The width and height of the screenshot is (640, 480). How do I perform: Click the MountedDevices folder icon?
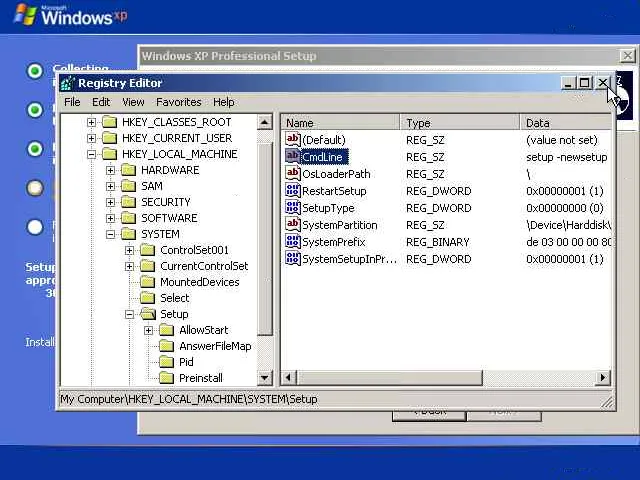[x=148, y=282]
